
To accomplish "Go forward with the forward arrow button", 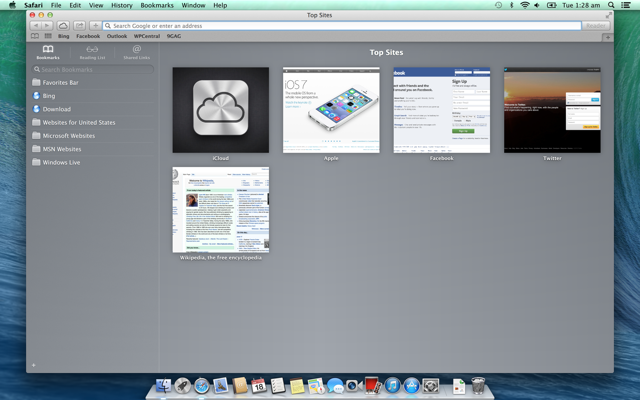I will pyautogui.click(x=47, y=25).
